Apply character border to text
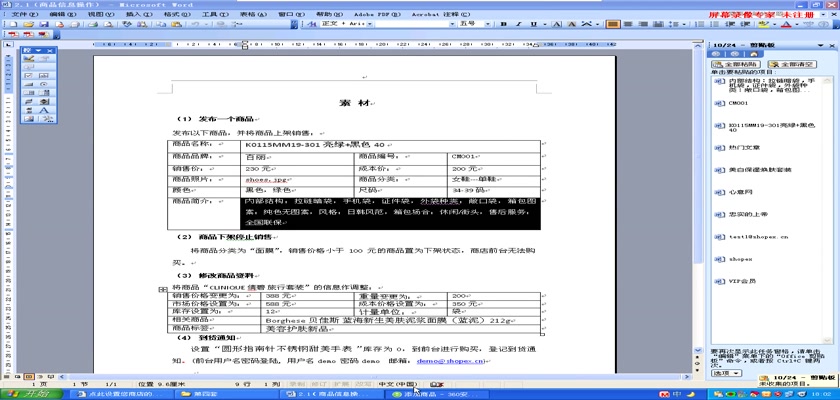 click(557, 24)
